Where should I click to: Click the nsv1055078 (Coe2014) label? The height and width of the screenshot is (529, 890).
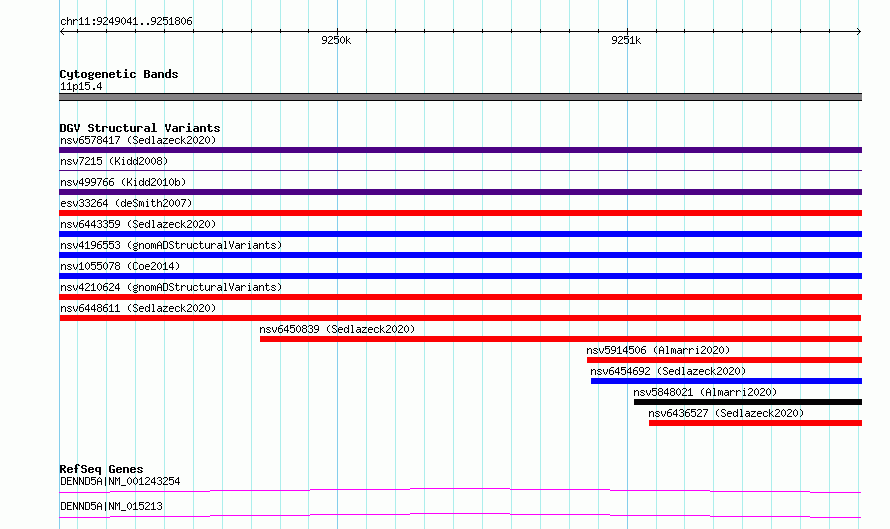[x=120, y=266]
